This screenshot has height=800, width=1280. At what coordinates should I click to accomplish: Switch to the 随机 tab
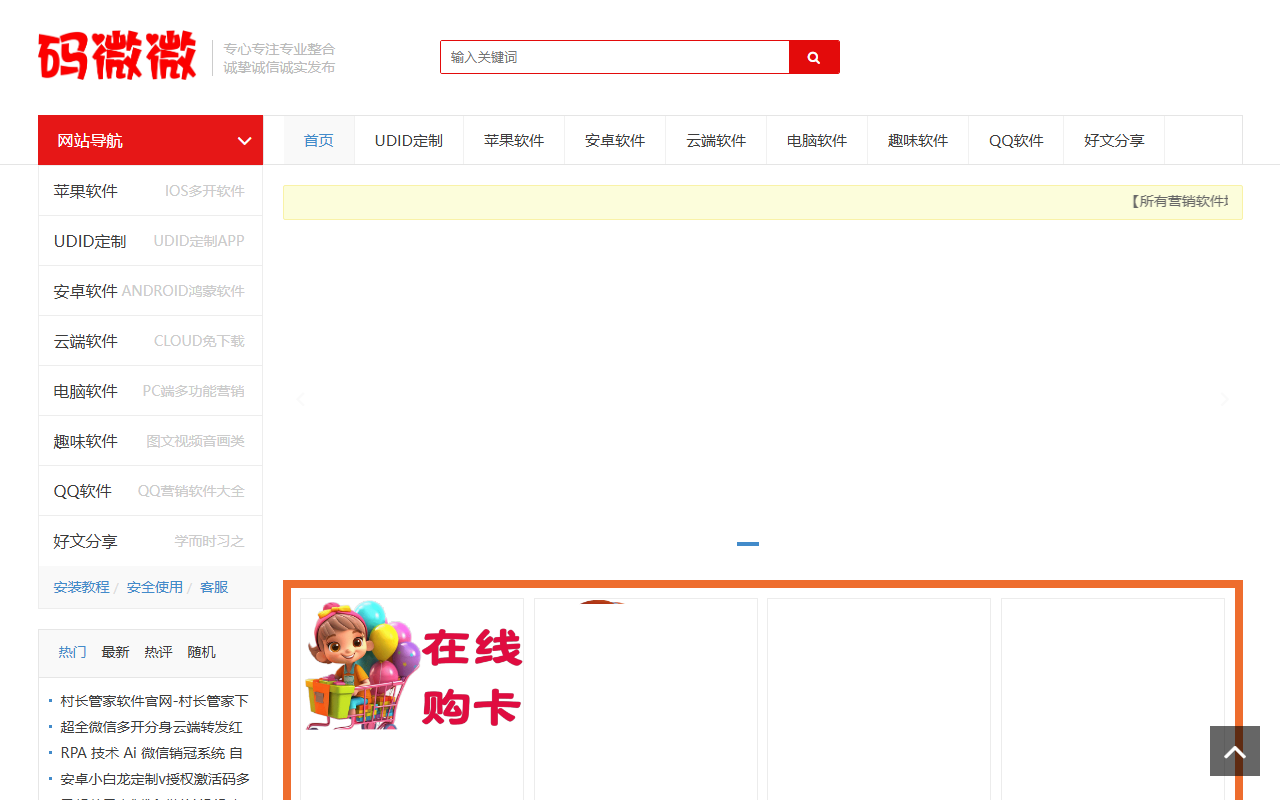click(x=201, y=652)
